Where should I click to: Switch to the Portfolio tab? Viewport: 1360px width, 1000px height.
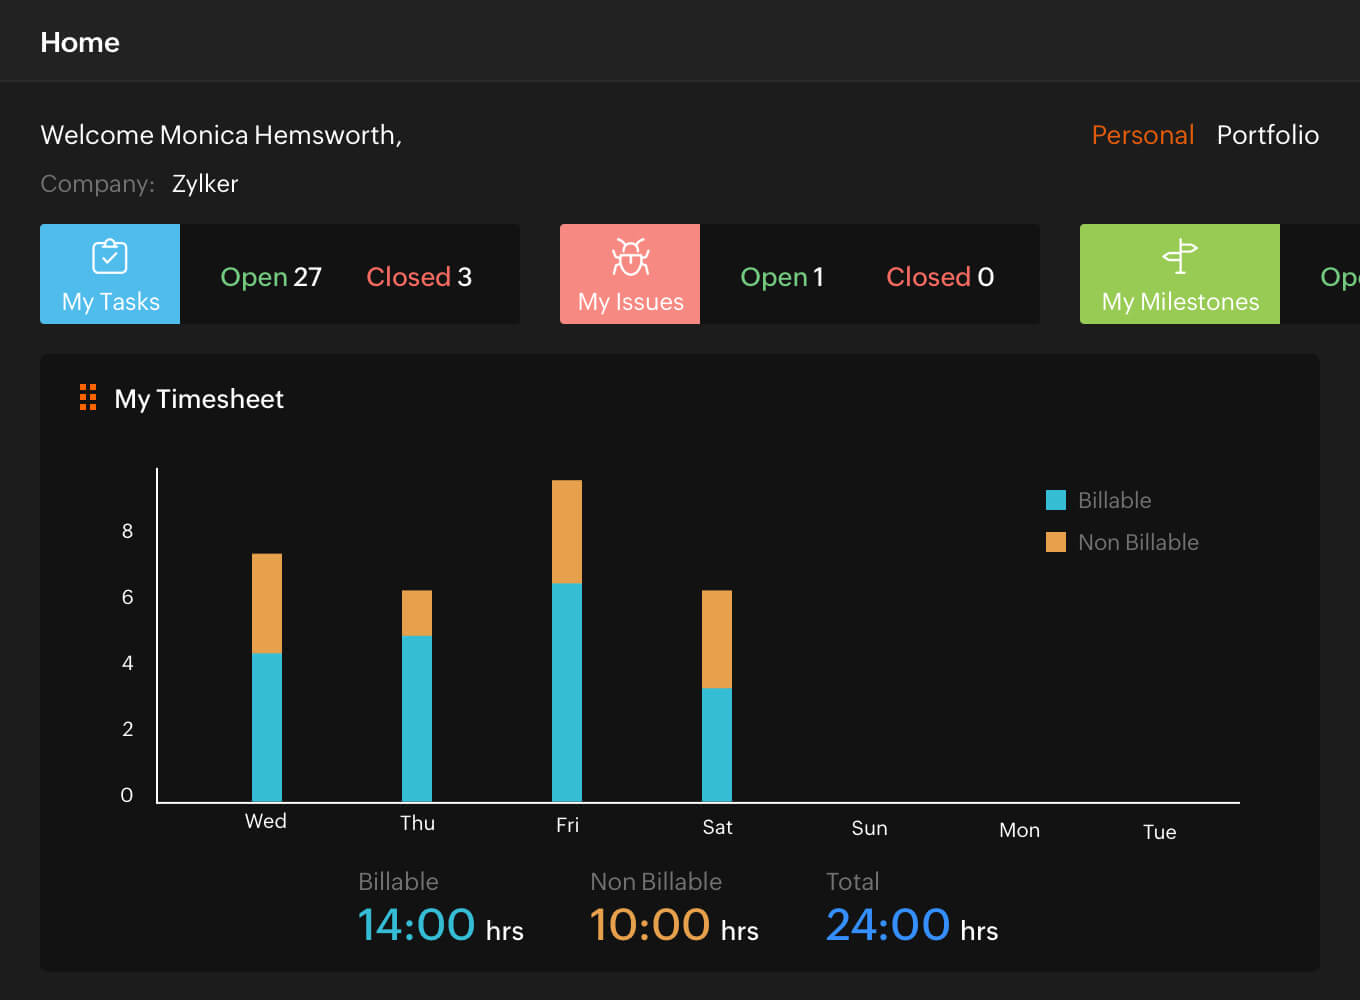[x=1267, y=135]
